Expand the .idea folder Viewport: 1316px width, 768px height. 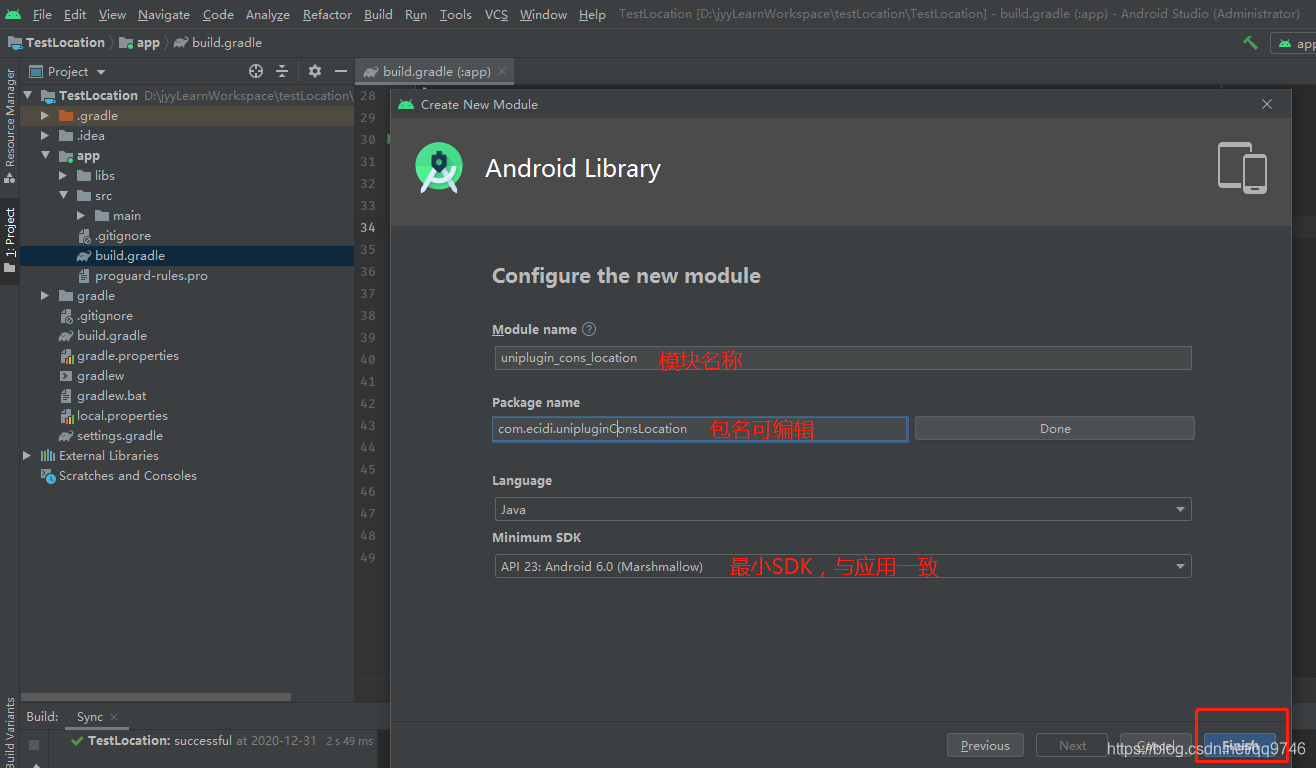point(45,136)
